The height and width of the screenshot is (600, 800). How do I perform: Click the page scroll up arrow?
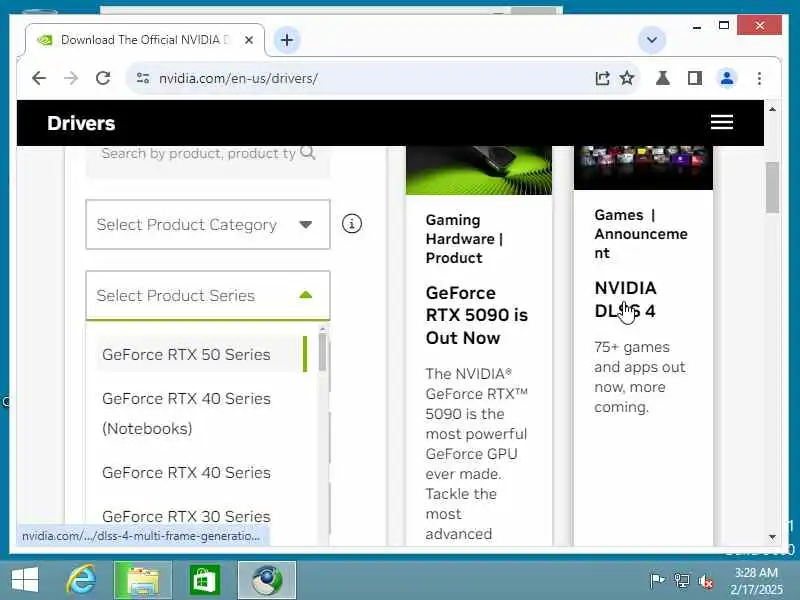point(772,109)
